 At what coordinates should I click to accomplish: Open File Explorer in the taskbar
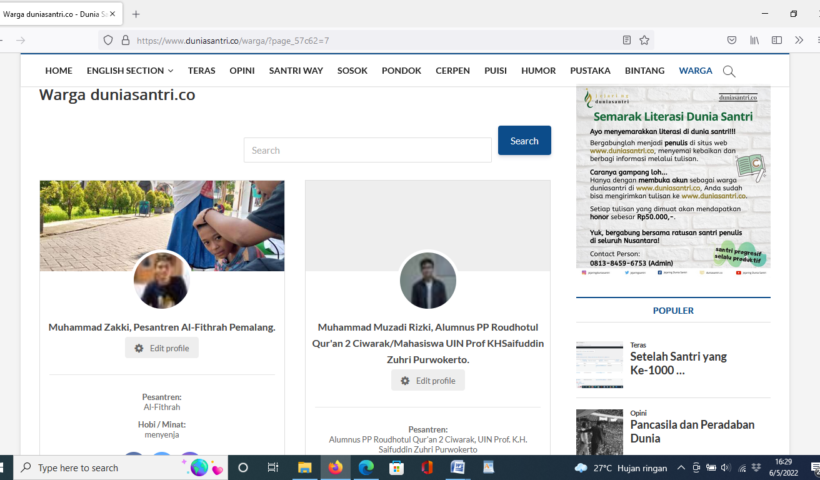click(x=304, y=467)
